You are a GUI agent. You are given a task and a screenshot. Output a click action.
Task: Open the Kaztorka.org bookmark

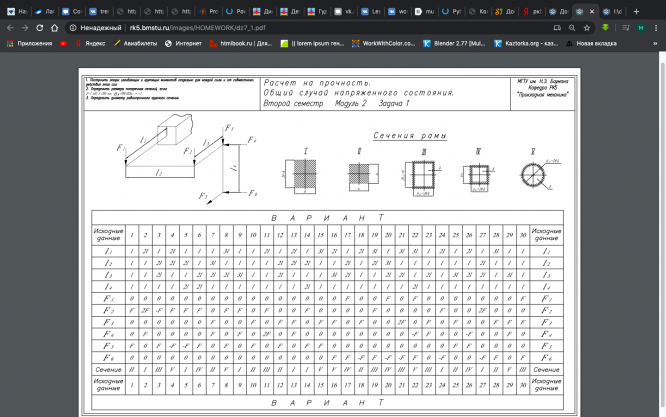click(x=526, y=43)
